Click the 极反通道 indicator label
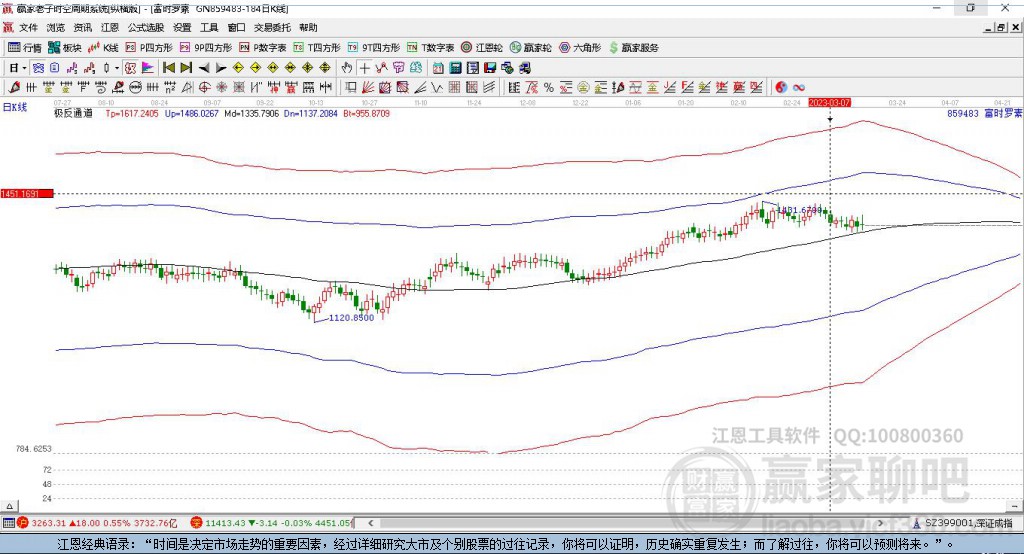1024x554 pixels. point(73,114)
